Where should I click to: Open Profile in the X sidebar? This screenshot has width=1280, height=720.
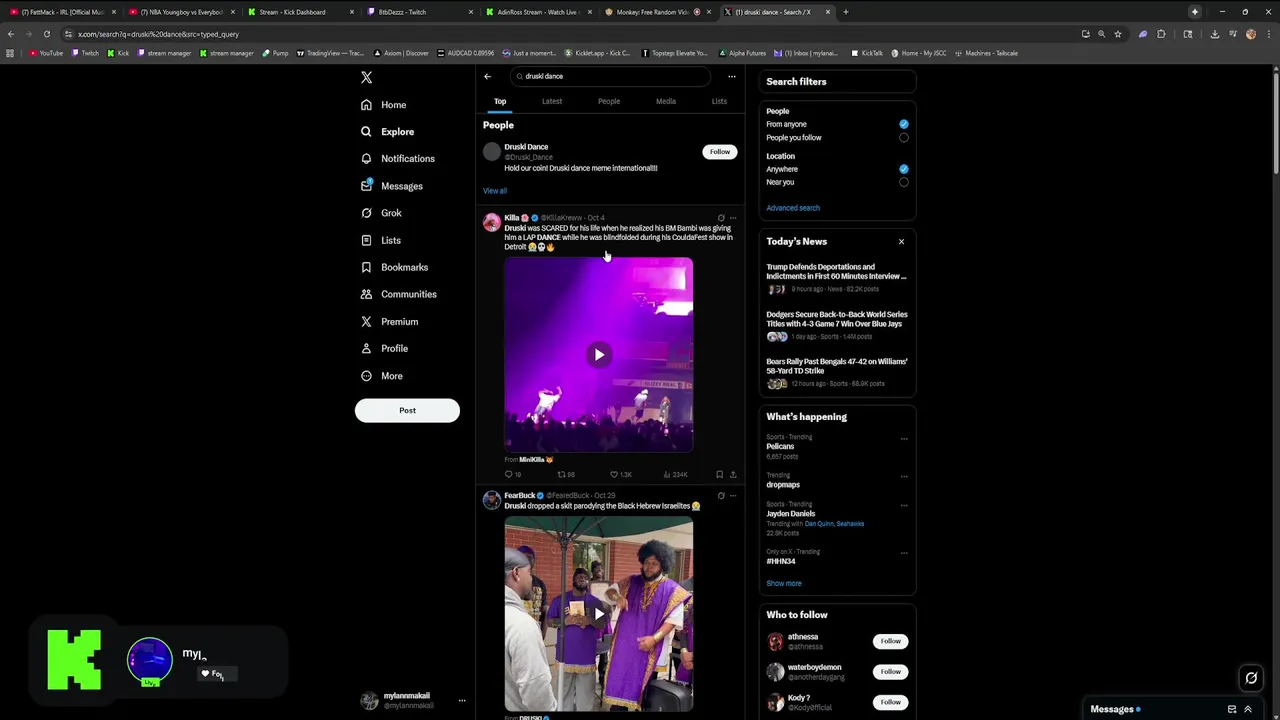click(385, 349)
